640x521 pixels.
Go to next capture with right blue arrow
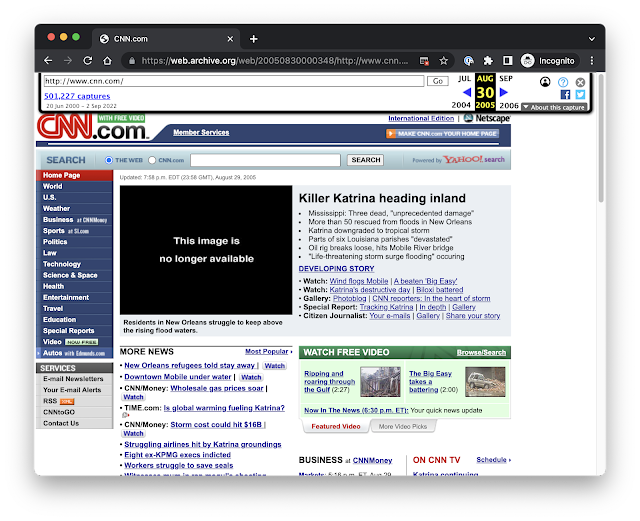click(x=504, y=93)
